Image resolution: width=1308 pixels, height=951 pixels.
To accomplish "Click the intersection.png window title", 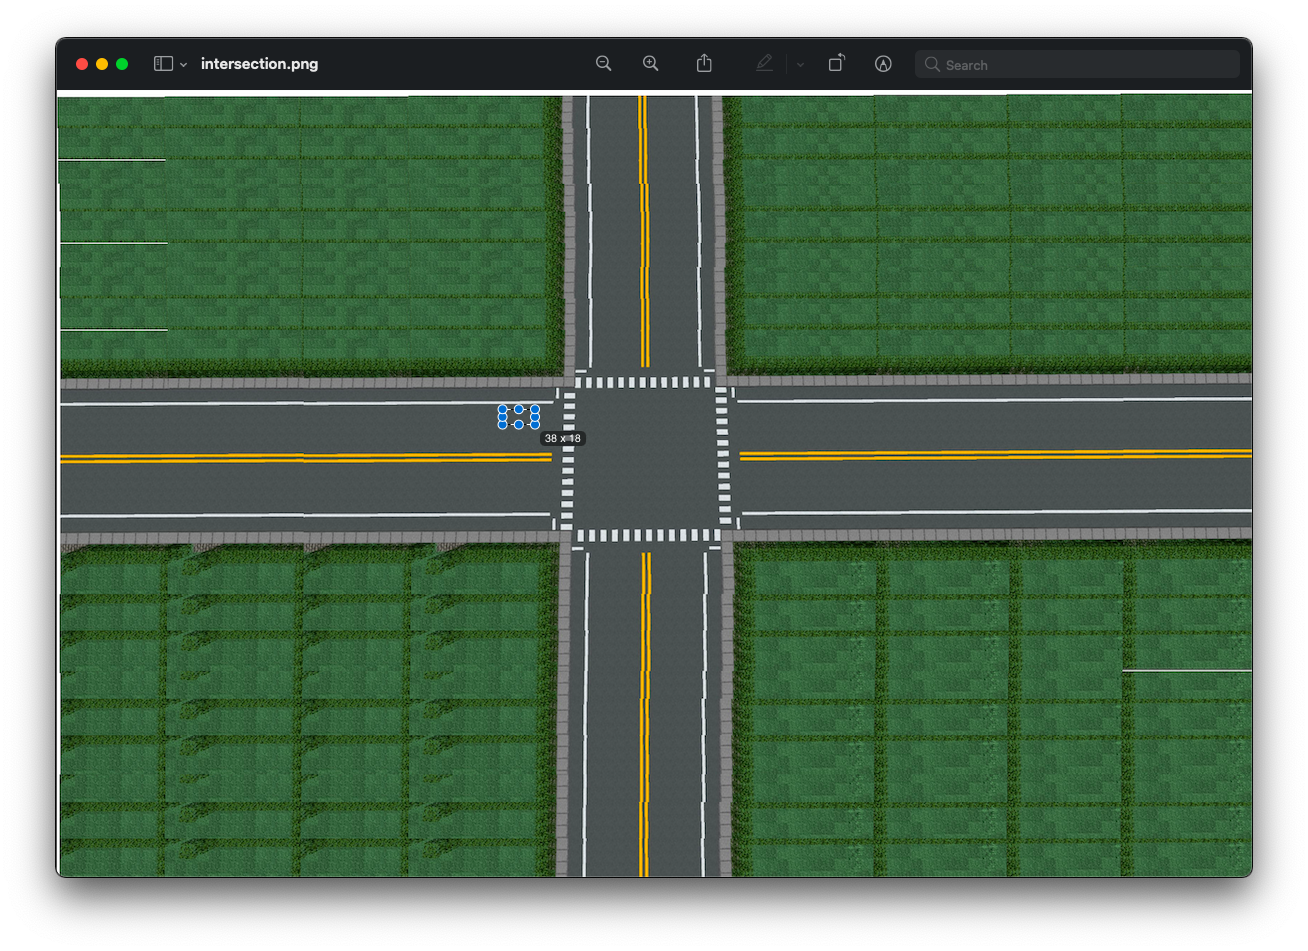I will [x=259, y=63].
